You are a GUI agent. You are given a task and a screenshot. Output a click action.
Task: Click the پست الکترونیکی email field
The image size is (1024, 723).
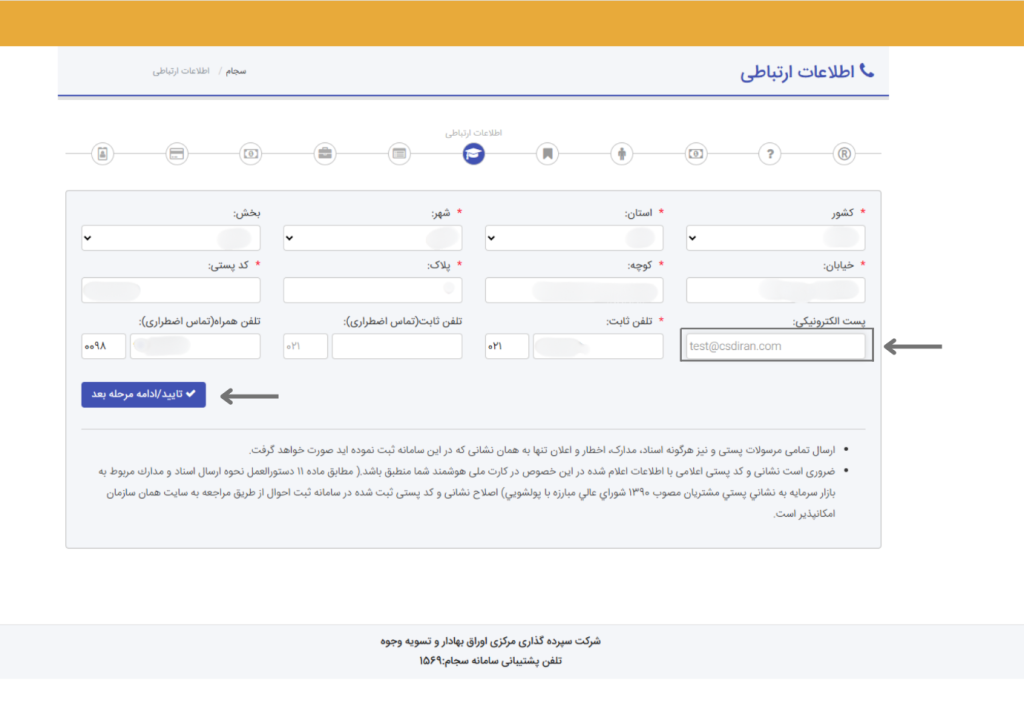[x=776, y=346]
